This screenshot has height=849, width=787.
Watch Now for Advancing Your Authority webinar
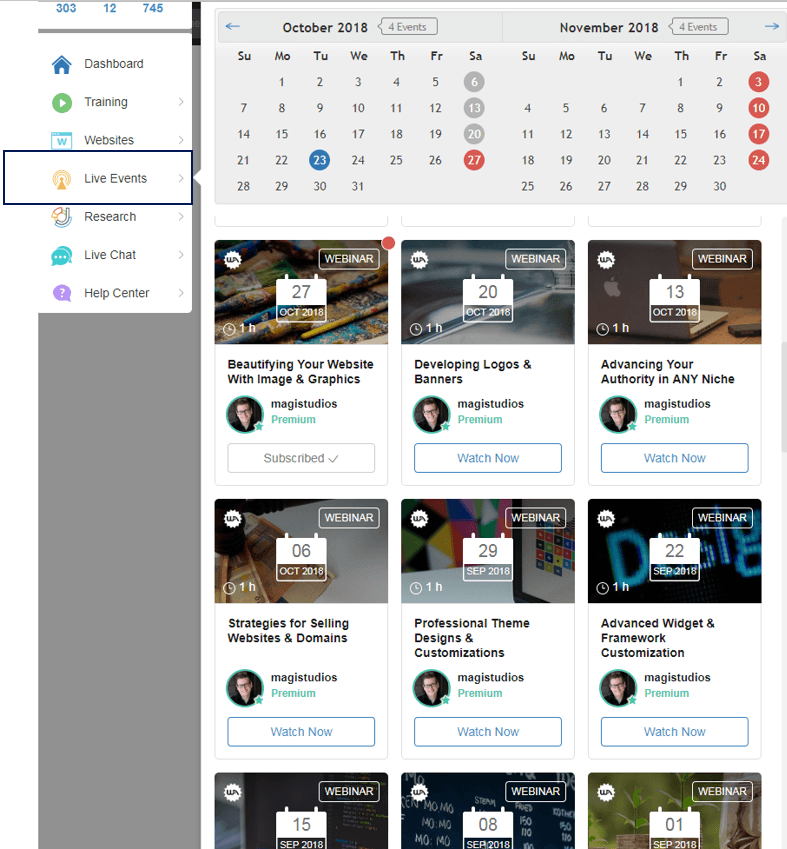click(x=674, y=458)
